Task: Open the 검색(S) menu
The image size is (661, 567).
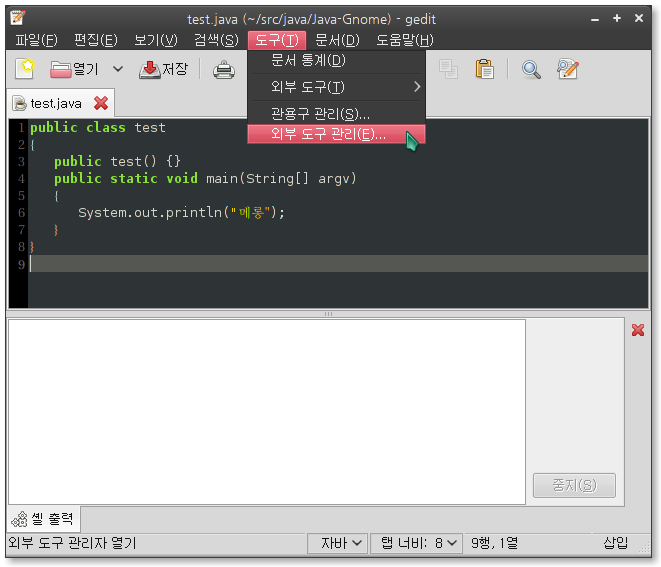Action: pos(216,40)
